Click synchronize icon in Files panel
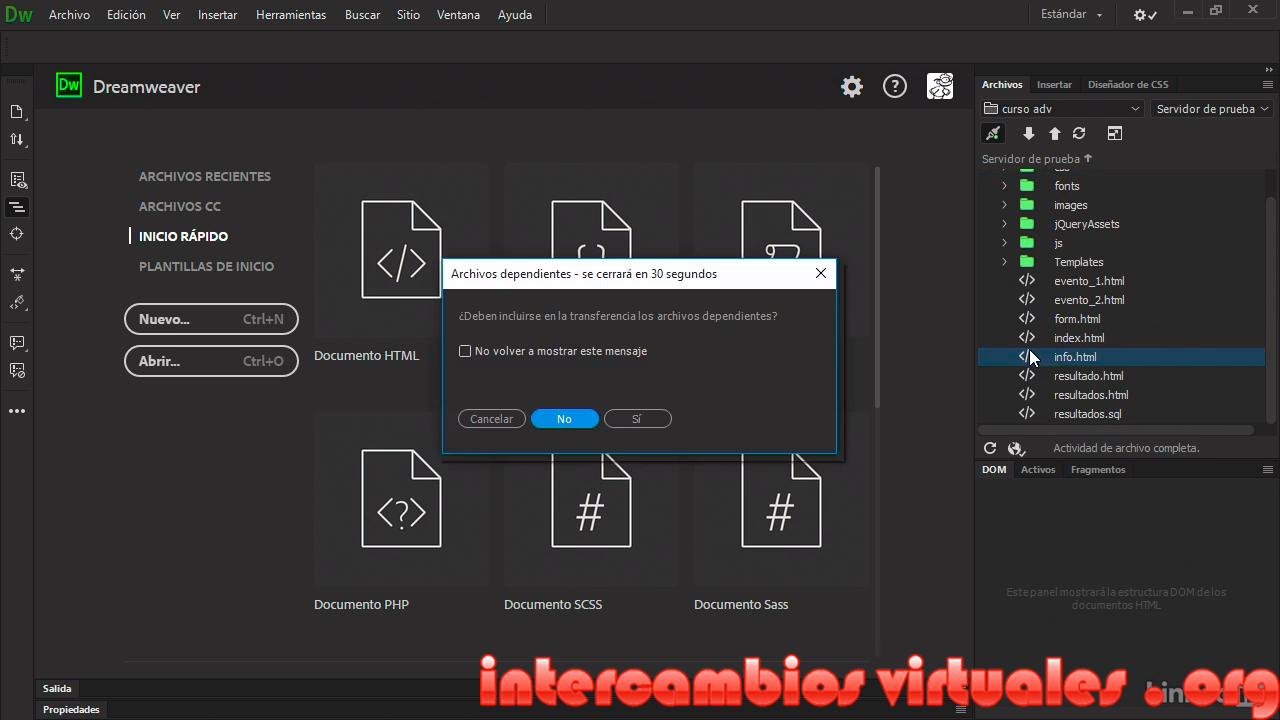Viewport: 1280px width, 720px height. (1079, 134)
